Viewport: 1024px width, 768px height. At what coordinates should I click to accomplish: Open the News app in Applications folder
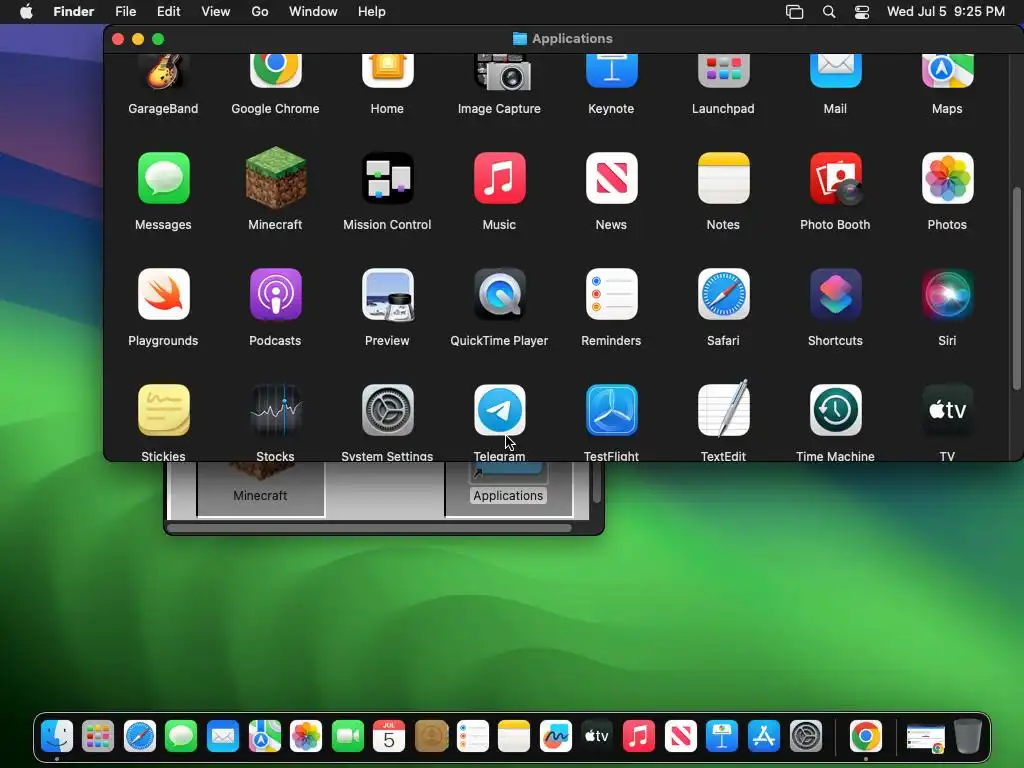pyautogui.click(x=611, y=178)
